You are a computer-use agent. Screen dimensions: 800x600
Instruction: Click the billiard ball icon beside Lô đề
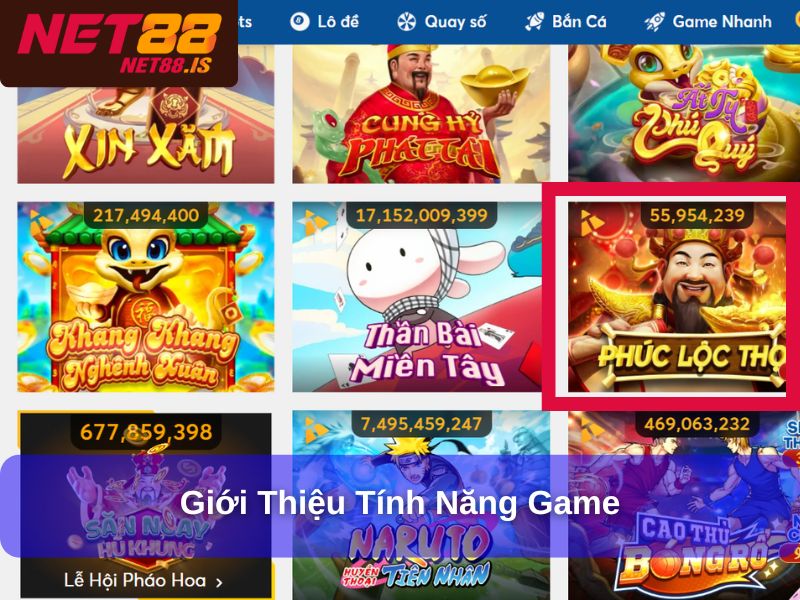click(299, 22)
